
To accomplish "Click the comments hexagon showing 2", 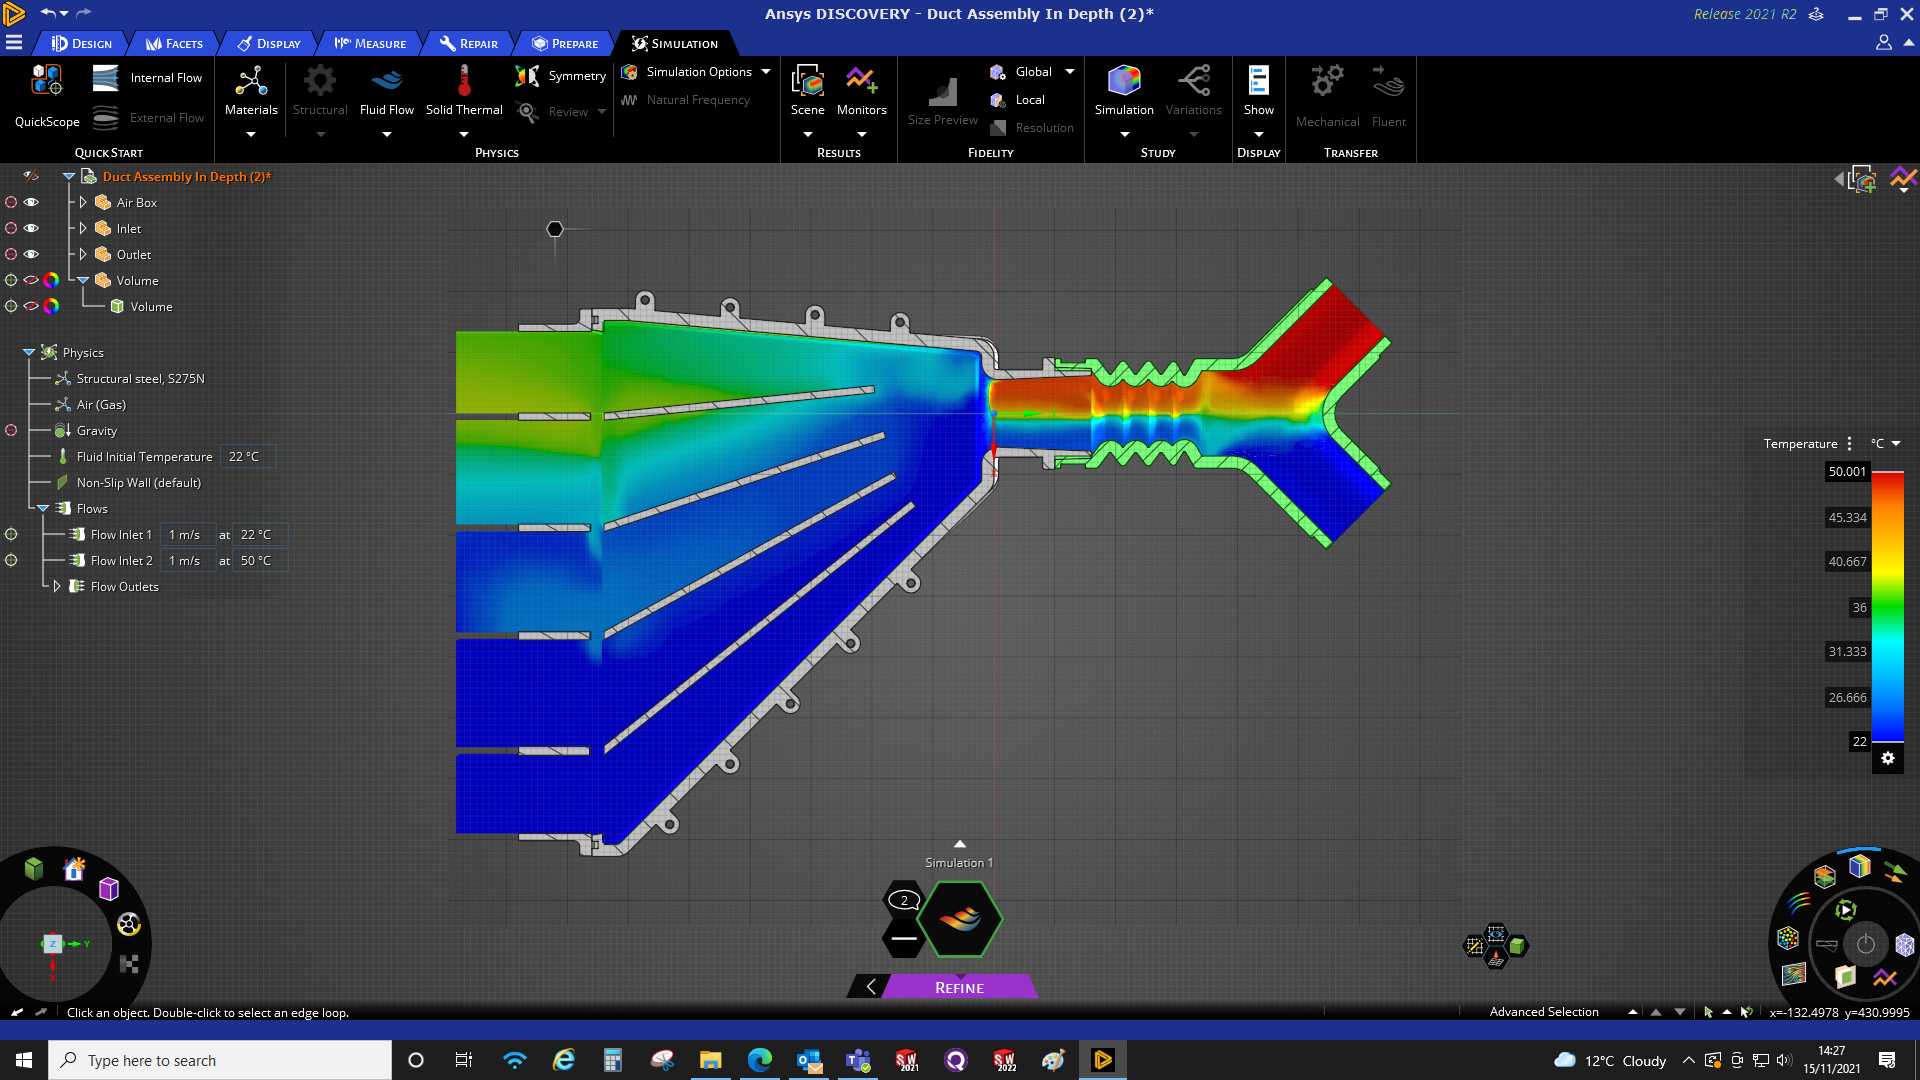I will click(x=904, y=900).
